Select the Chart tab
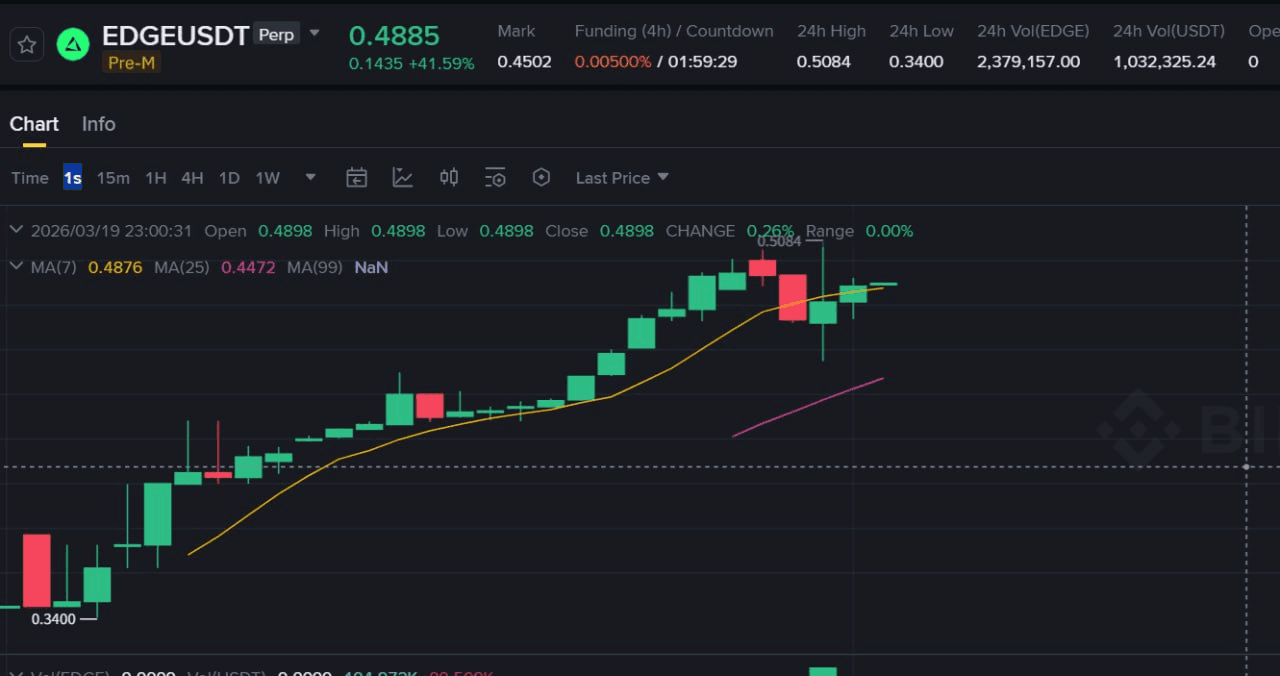The image size is (1280, 676). point(34,124)
